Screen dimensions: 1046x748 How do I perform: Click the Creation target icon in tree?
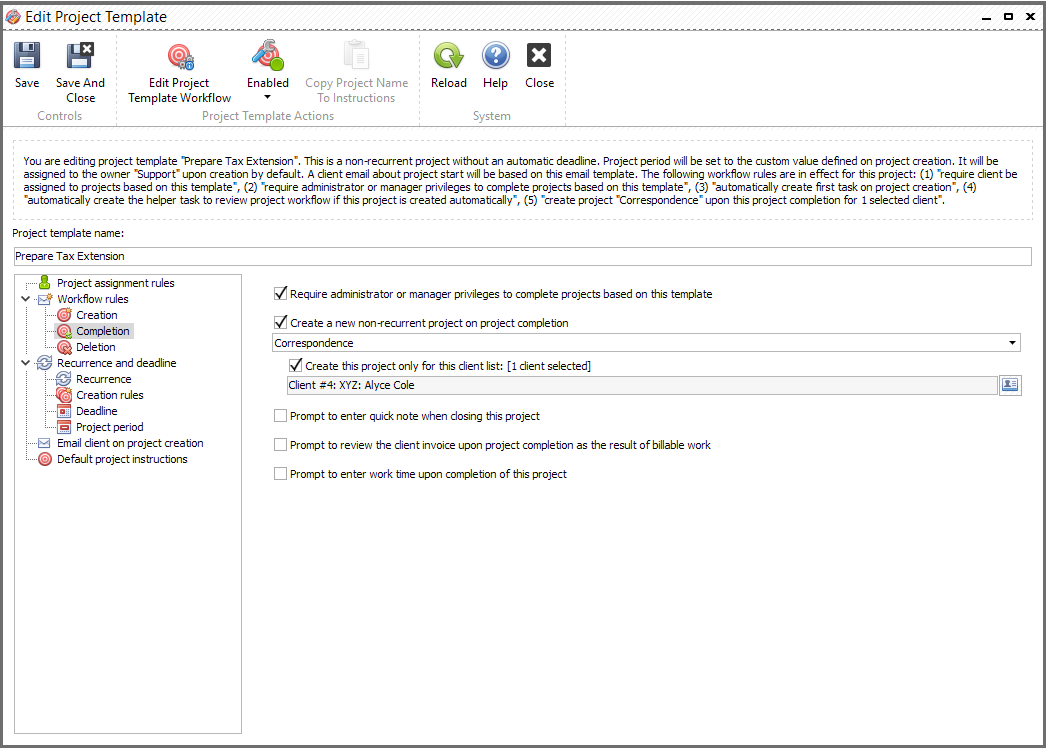[64, 315]
